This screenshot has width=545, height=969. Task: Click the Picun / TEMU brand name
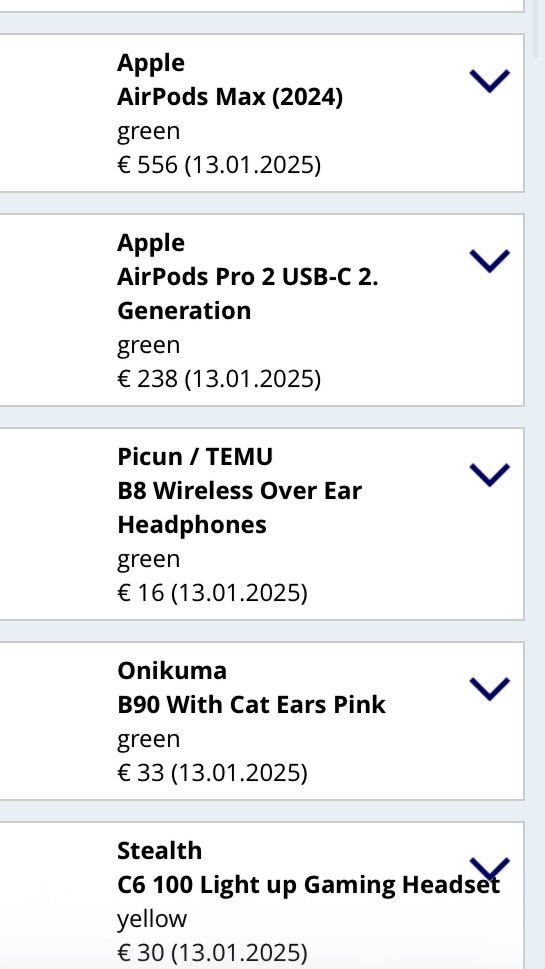(x=195, y=457)
